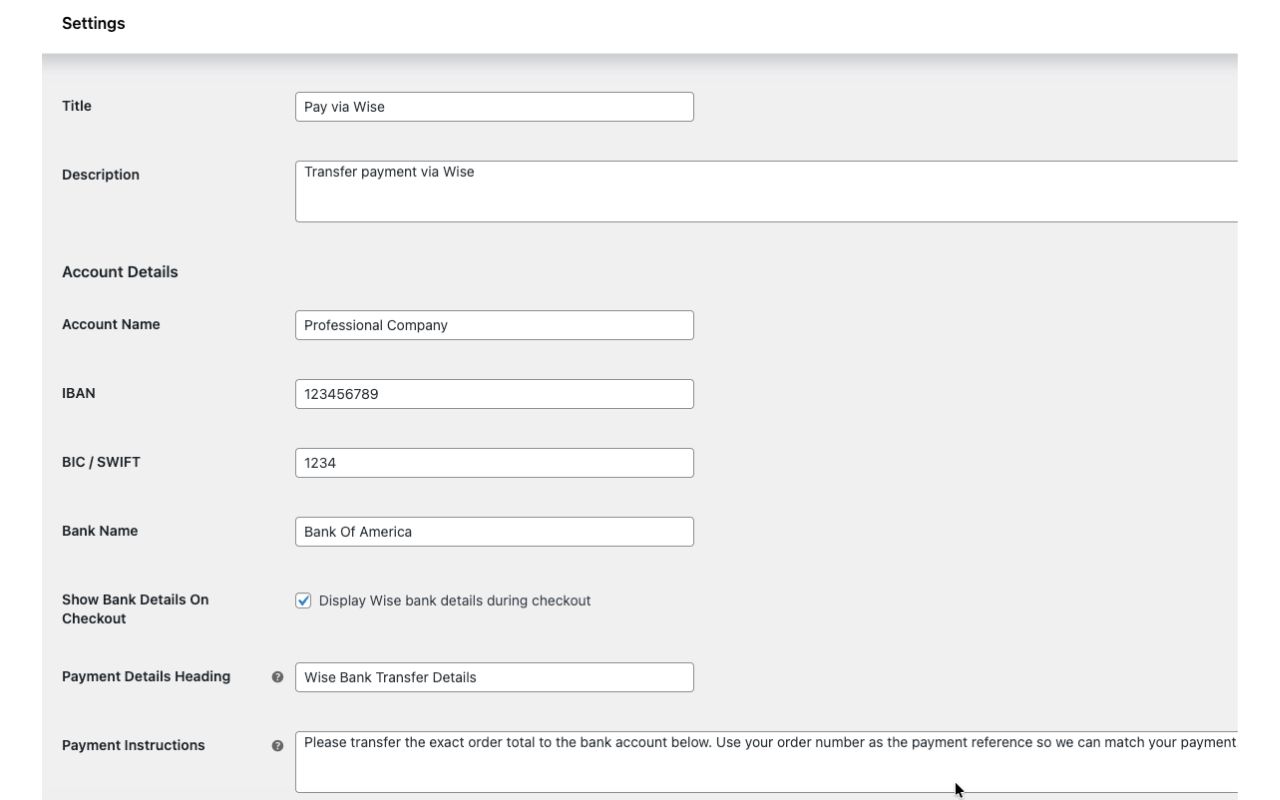1280x800 pixels.
Task: Edit the Payment Details Heading field
Action: pyautogui.click(x=494, y=677)
